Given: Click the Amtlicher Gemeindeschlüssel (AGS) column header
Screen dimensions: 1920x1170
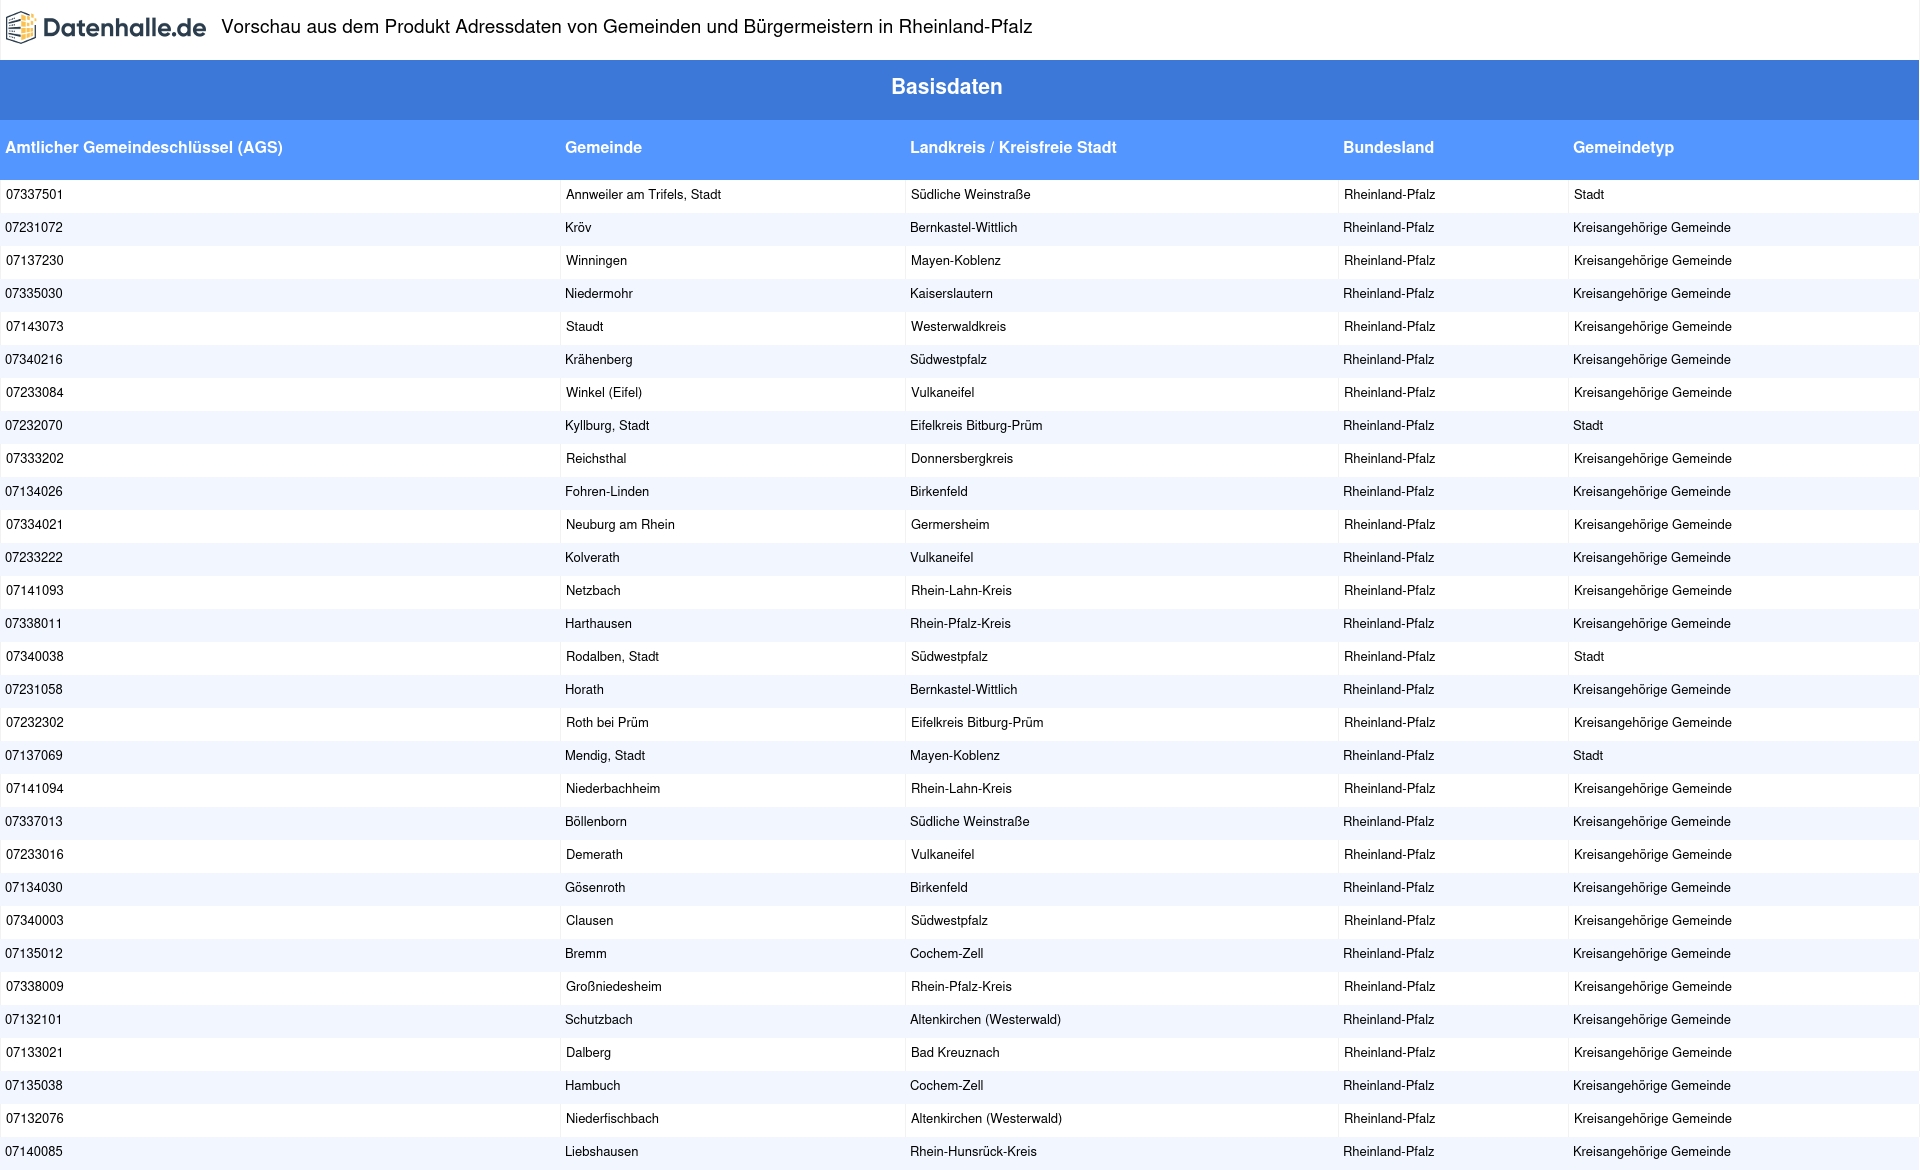Looking at the screenshot, I should (x=144, y=147).
